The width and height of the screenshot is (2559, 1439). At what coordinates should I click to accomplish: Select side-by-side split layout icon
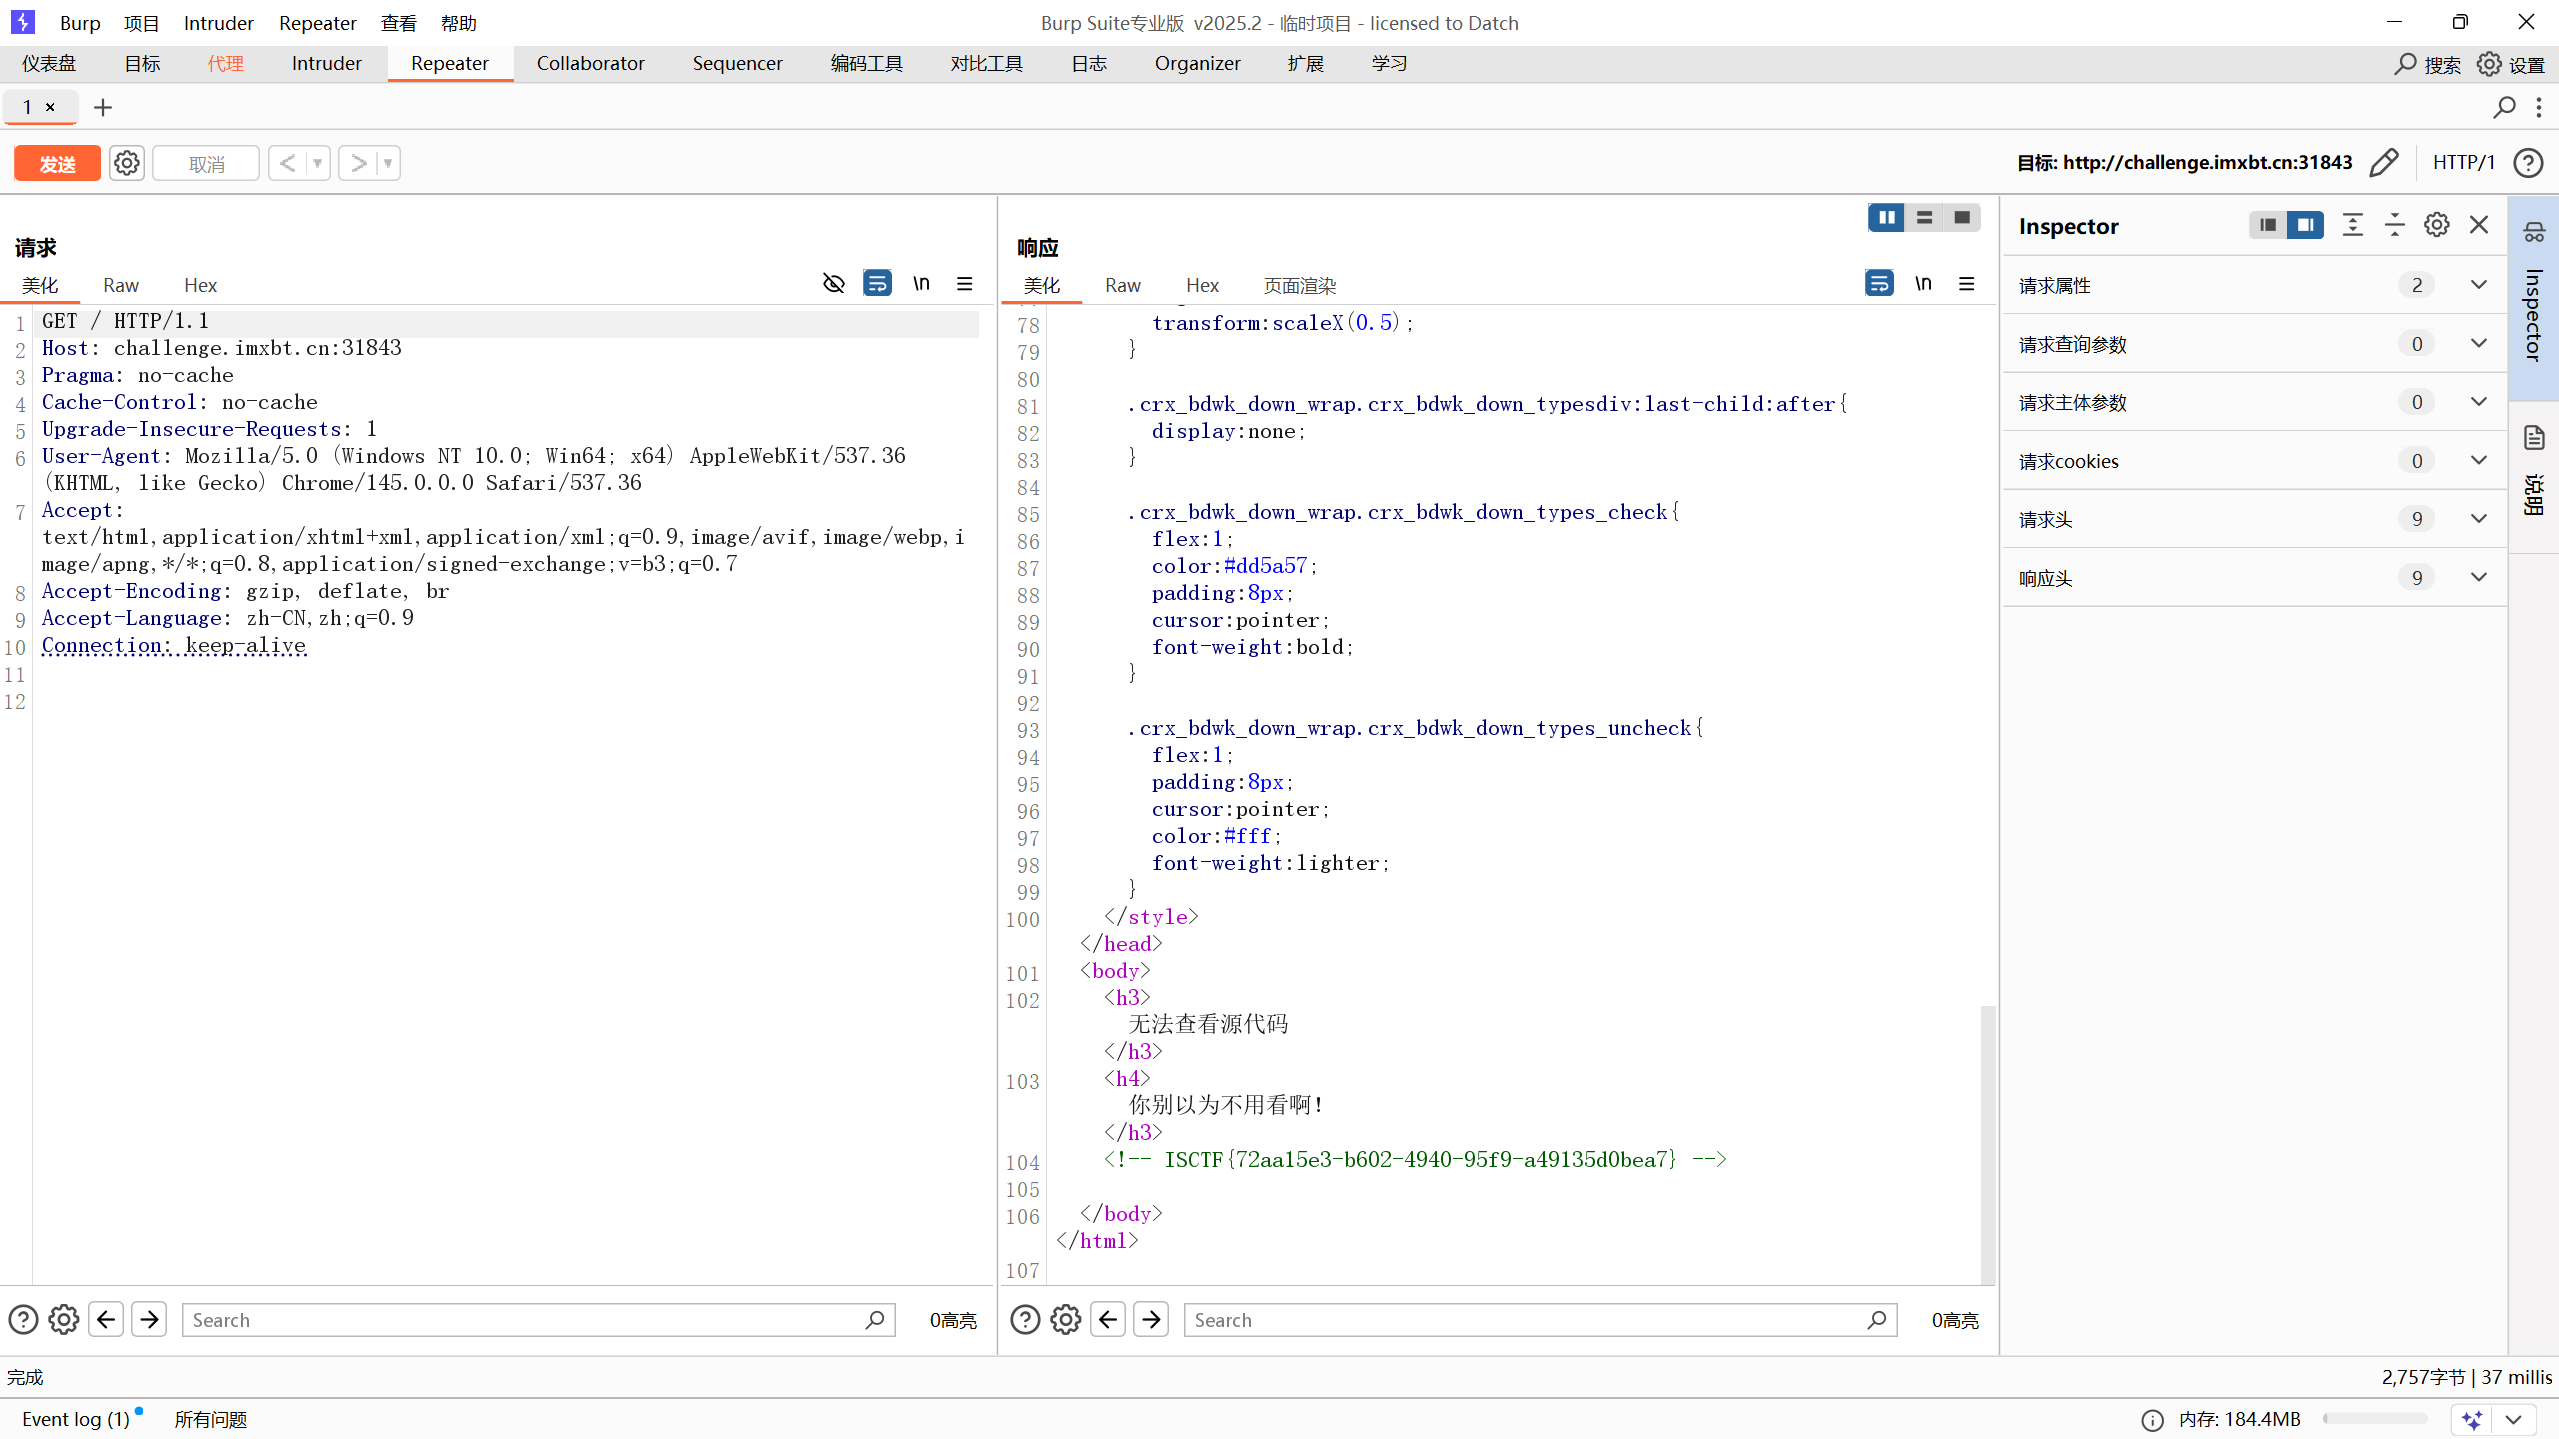1886,218
